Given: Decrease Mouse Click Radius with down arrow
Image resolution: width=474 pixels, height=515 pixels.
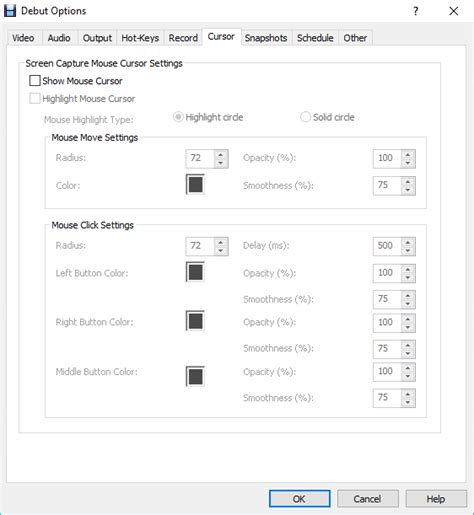Looking at the screenshot, I should tap(221, 251).
